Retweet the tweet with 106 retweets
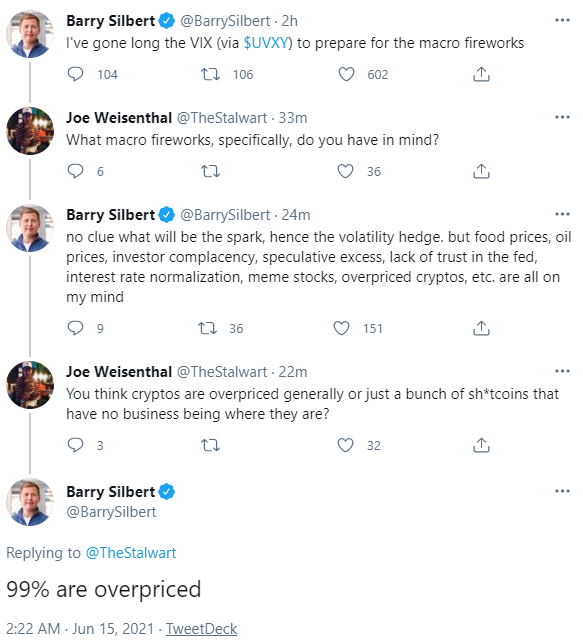Image resolution: width=583 pixels, height=644 pixels. point(210,75)
